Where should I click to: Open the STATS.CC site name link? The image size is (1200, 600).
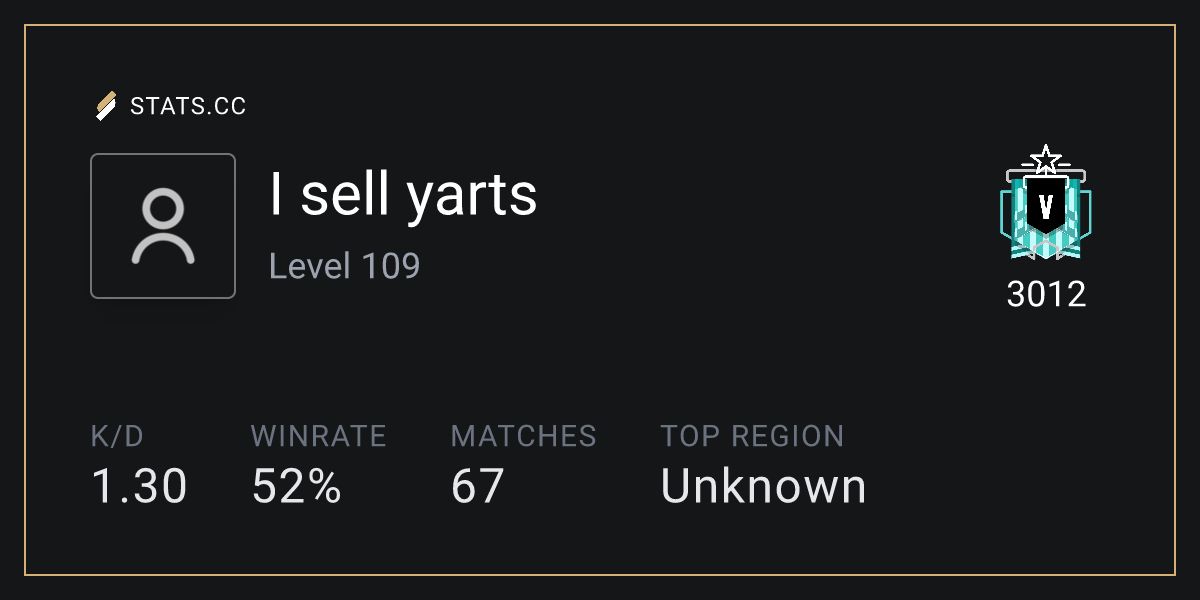tap(188, 106)
